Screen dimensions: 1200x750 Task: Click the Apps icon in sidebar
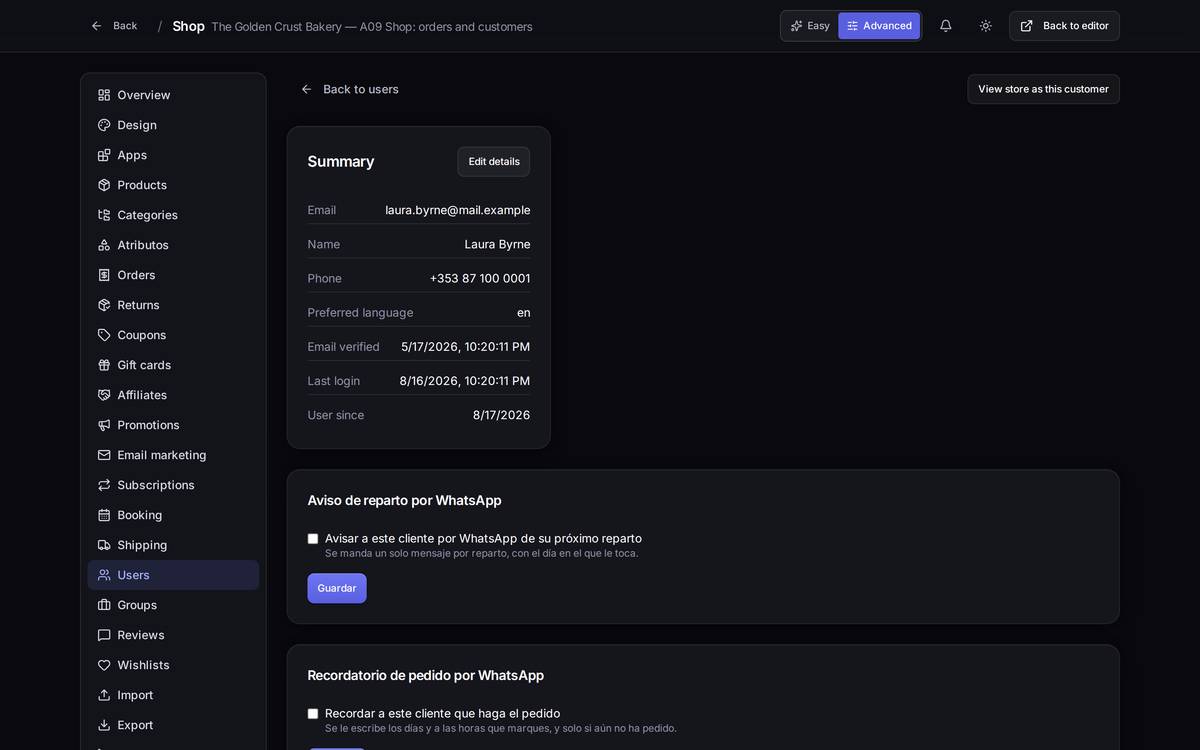coord(104,155)
